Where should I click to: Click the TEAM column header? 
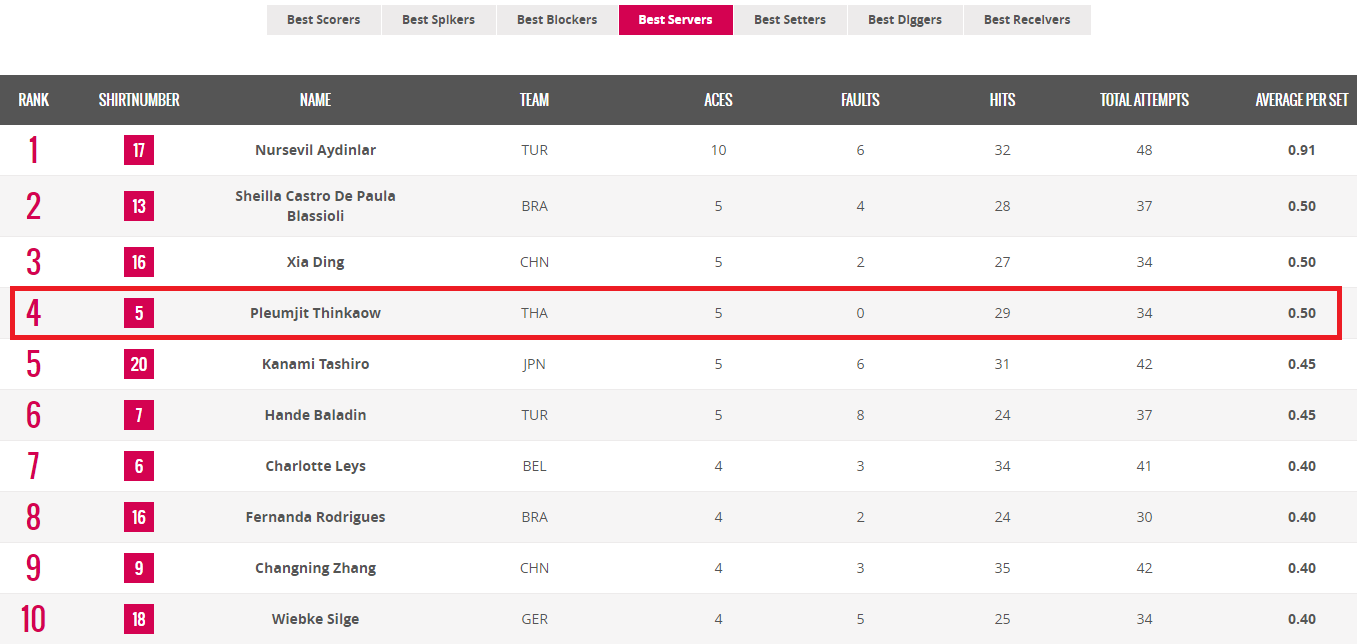coord(535,100)
